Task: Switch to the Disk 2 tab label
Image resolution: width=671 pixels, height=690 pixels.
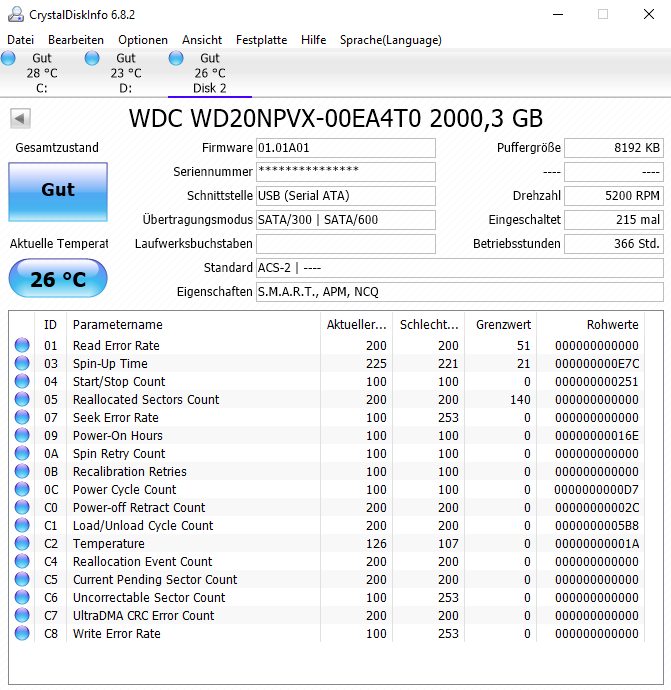Action: pyautogui.click(x=209, y=88)
